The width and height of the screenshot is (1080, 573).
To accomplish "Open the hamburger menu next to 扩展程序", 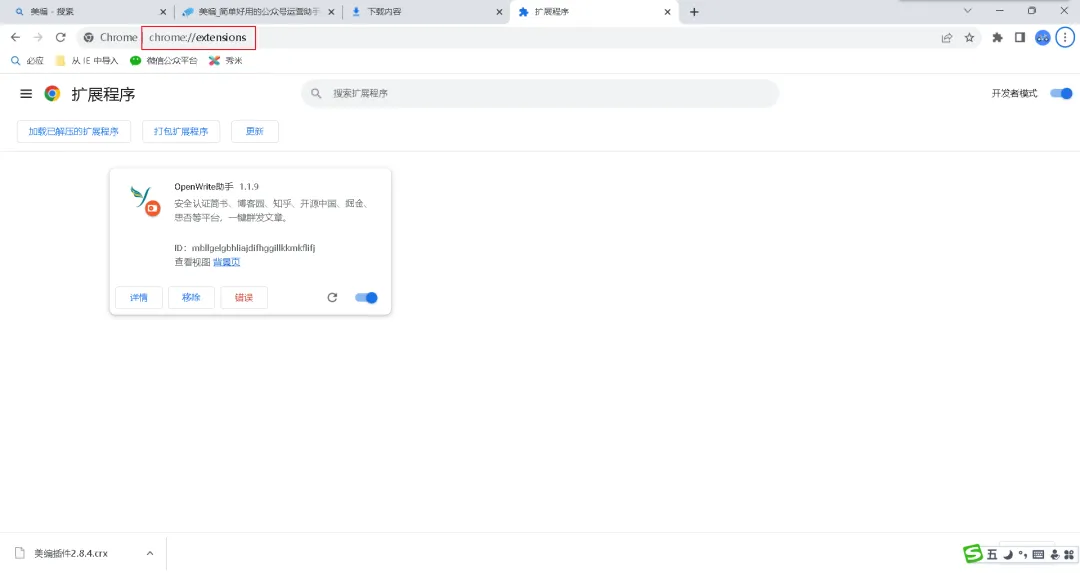I will pos(26,94).
